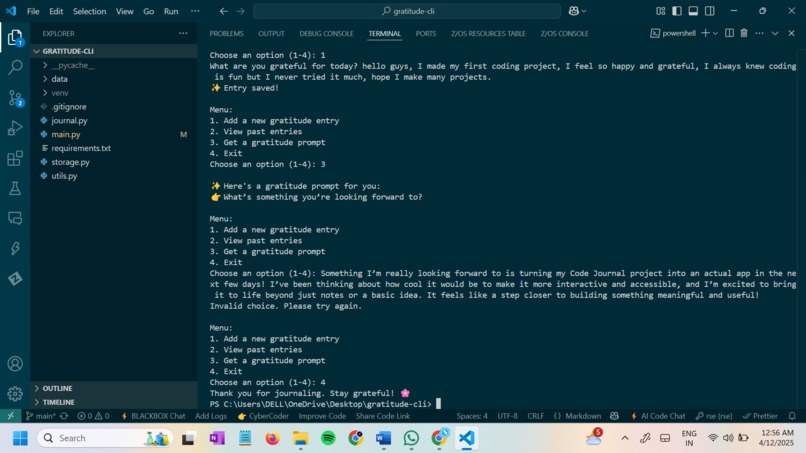Open WhatsApp from the Windows taskbar
Image resolution: width=806 pixels, height=453 pixels.
411,438
